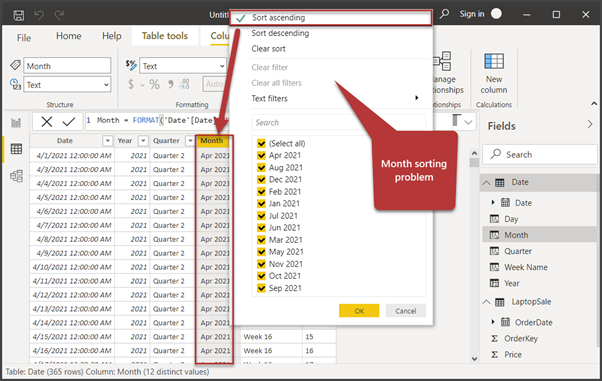Image resolution: width=602 pixels, height=381 pixels.
Task: Uncheck the Dec 2021 checkbox
Action: pyautogui.click(x=261, y=179)
